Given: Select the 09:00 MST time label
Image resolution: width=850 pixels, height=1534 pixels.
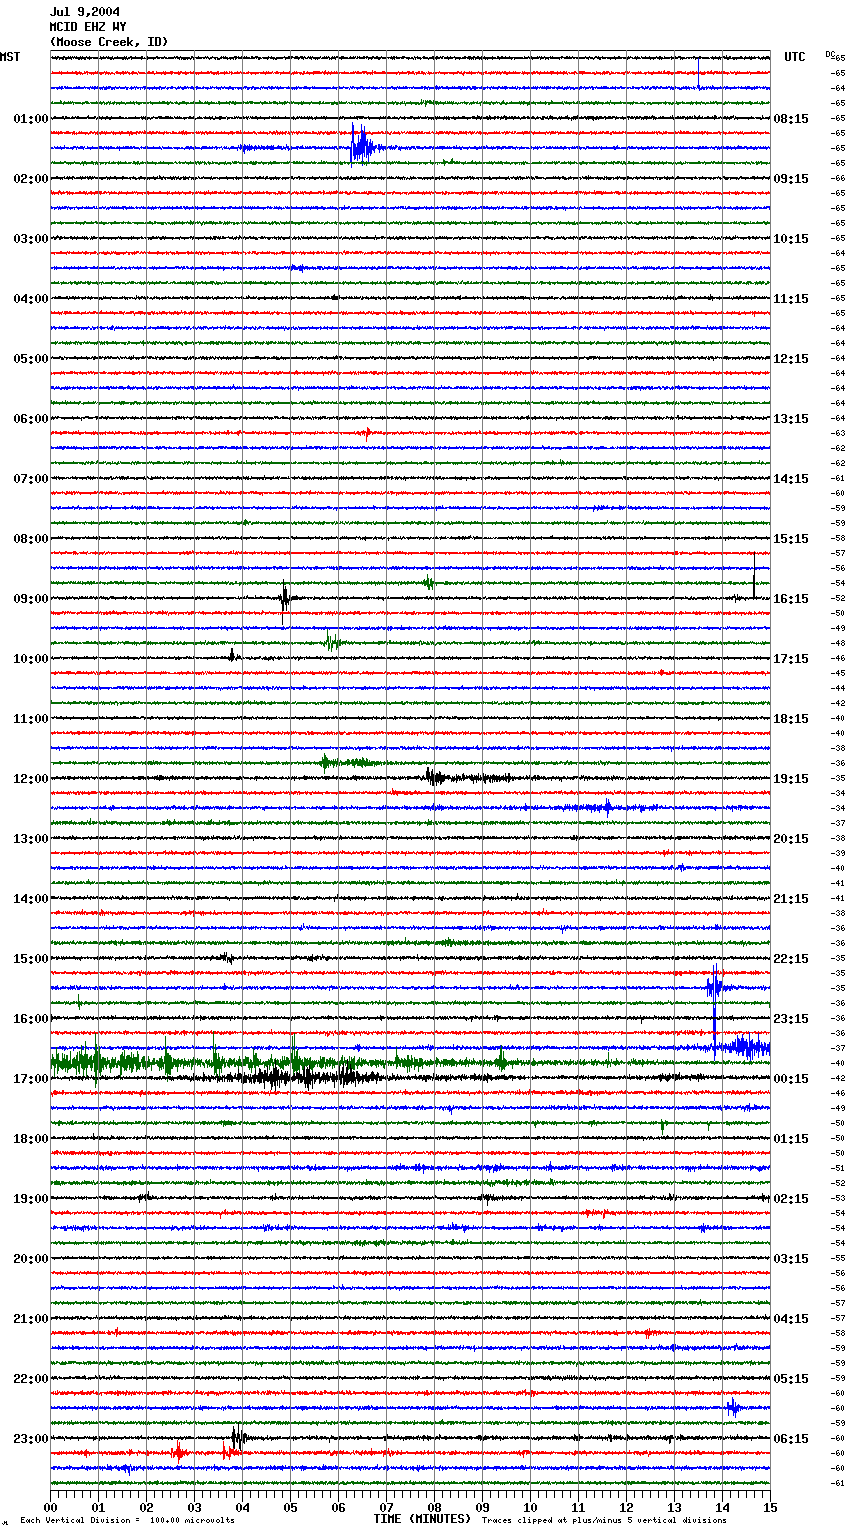Looking at the screenshot, I should click(31, 599).
